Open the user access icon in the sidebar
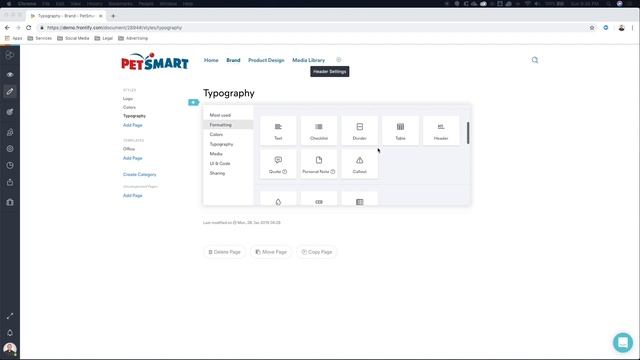This screenshot has height=360, width=640. (10, 132)
